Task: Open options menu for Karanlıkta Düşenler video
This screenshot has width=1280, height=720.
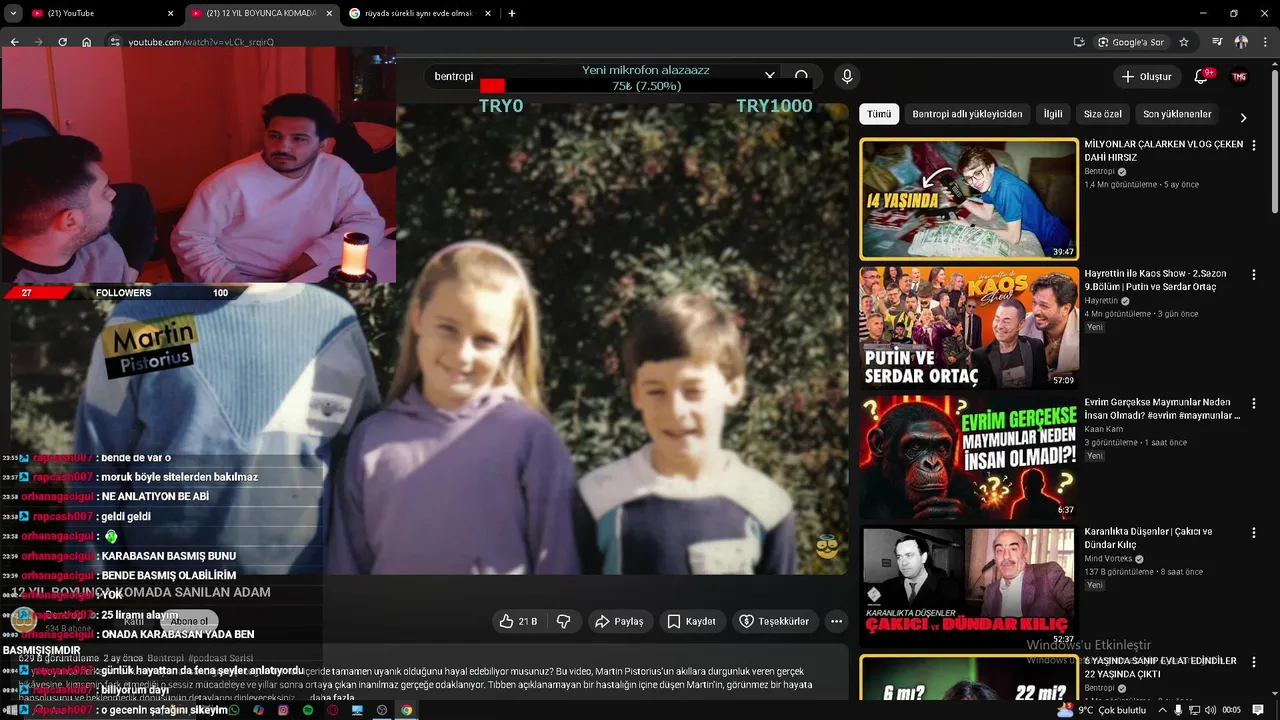Action: pos(1254,532)
